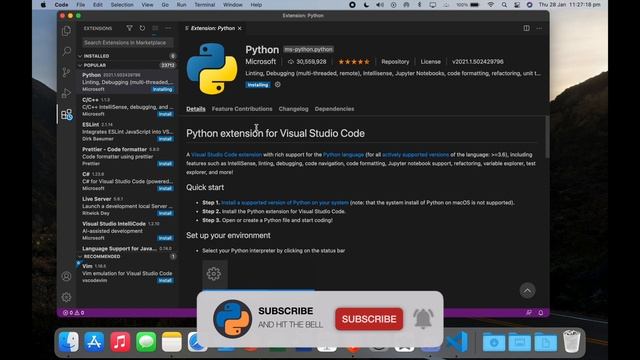Open Trash in the Dock

[571, 341]
